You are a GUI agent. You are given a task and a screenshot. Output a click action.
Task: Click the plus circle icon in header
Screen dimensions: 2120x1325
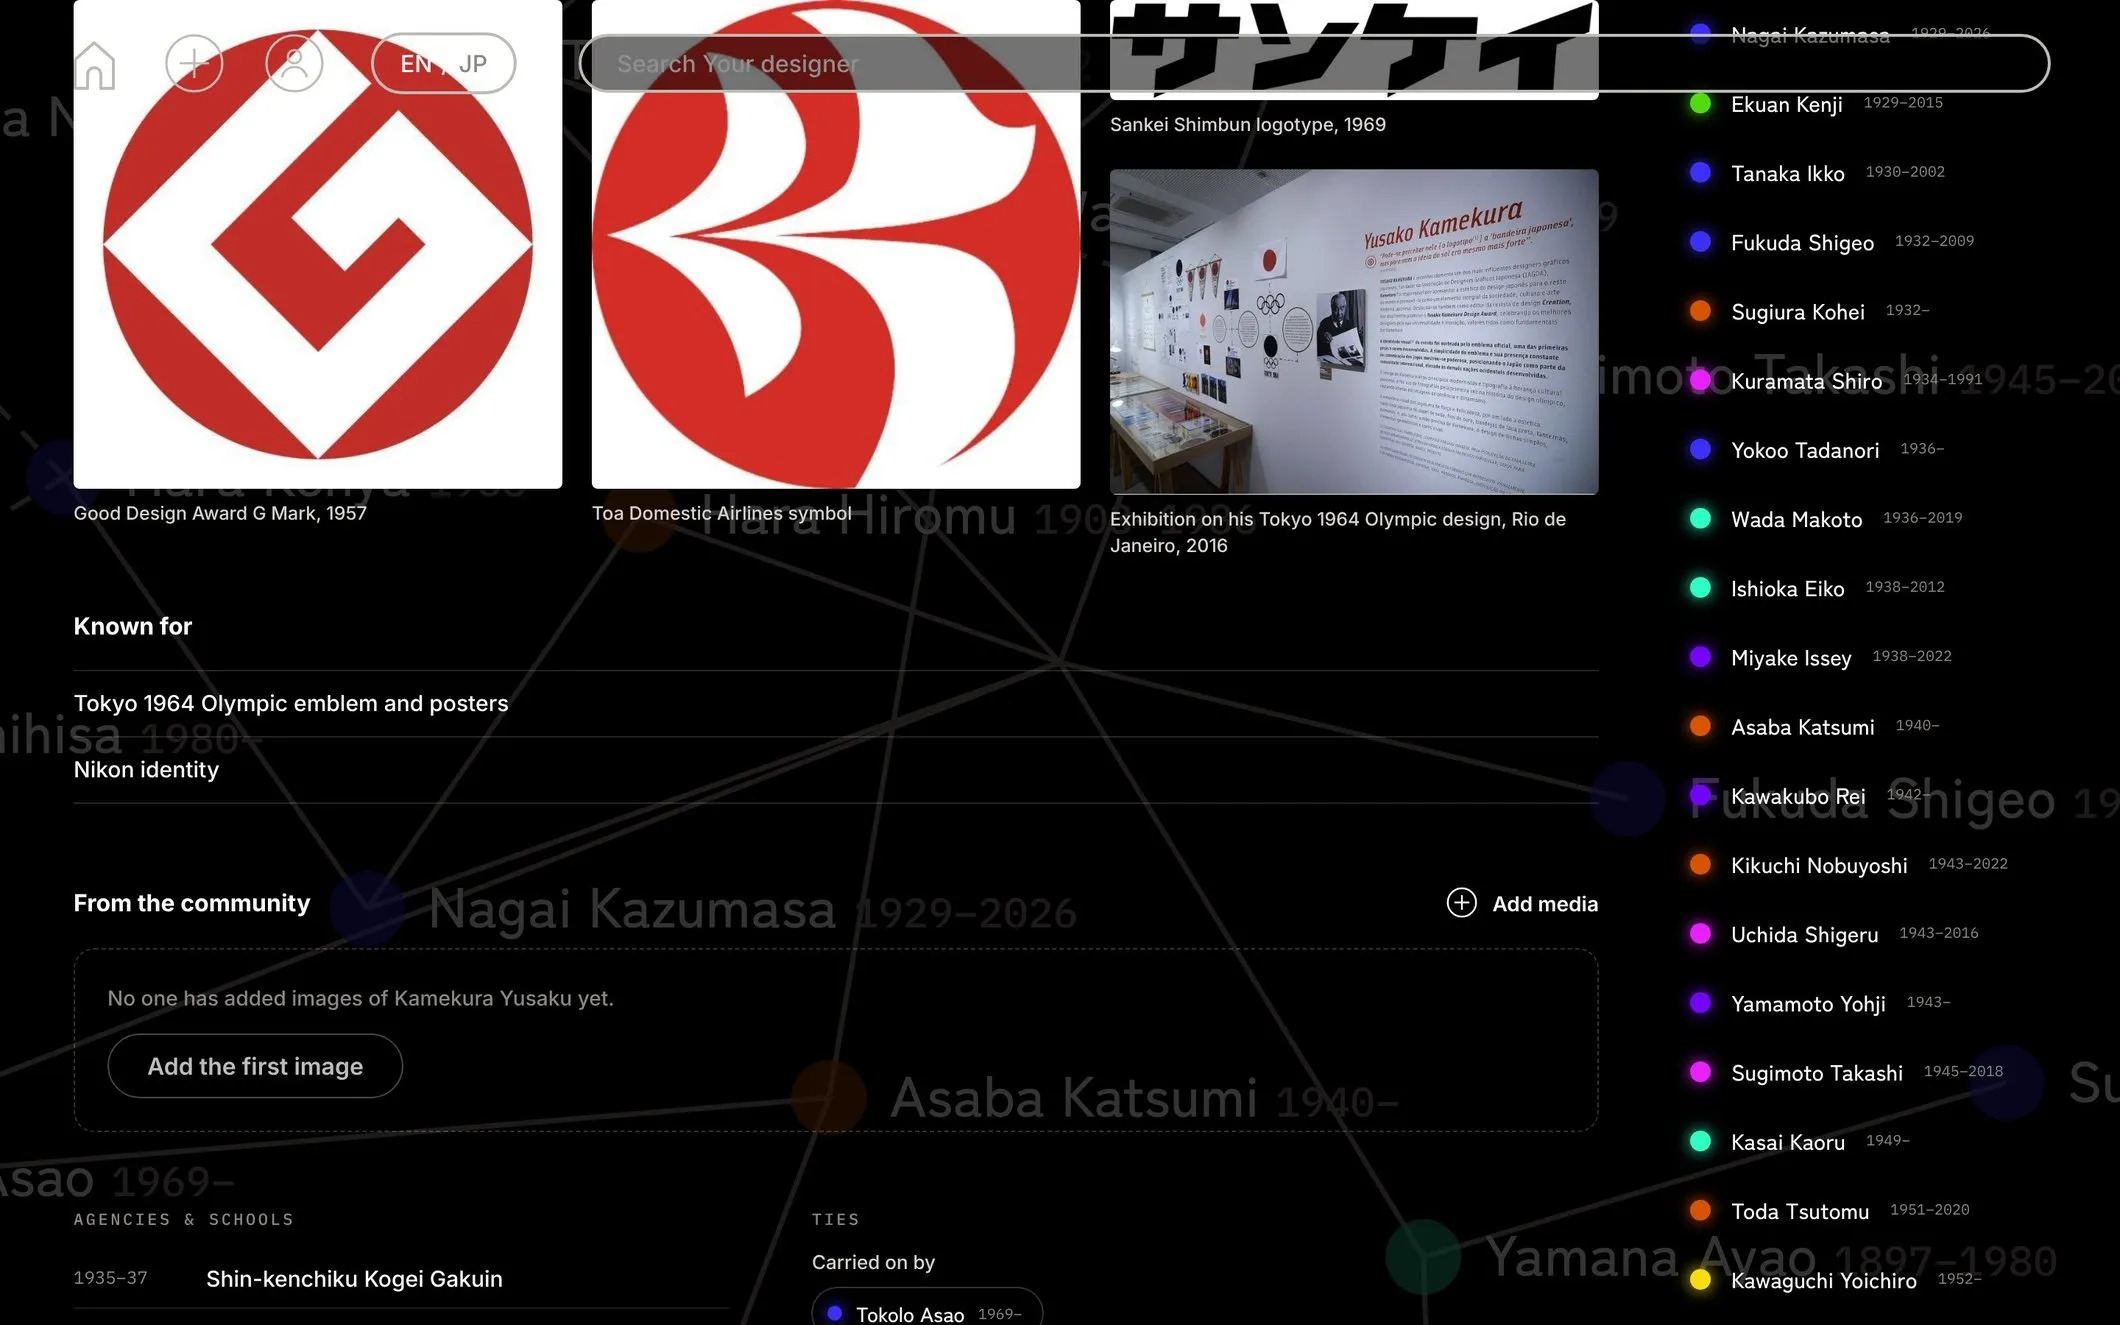tap(194, 63)
